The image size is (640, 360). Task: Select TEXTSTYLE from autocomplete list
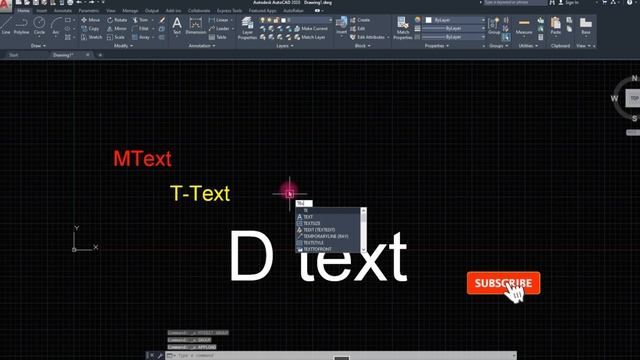coord(328,242)
